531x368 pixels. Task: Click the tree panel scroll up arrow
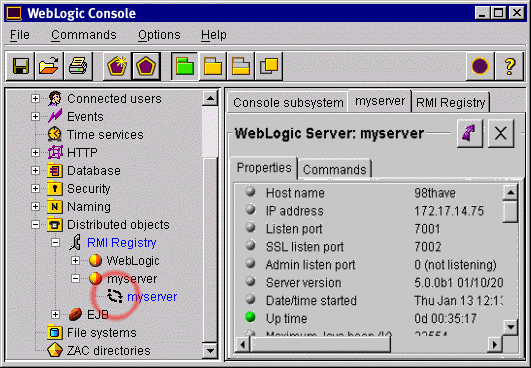click(x=210, y=99)
